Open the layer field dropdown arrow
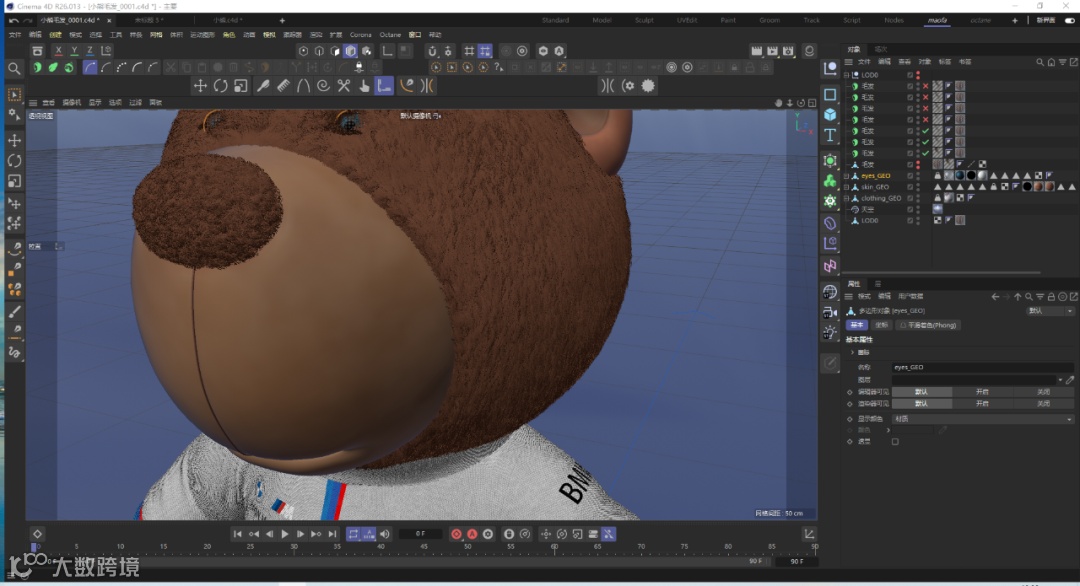The width and height of the screenshot is (1080, 586). tap(1060, 379)
